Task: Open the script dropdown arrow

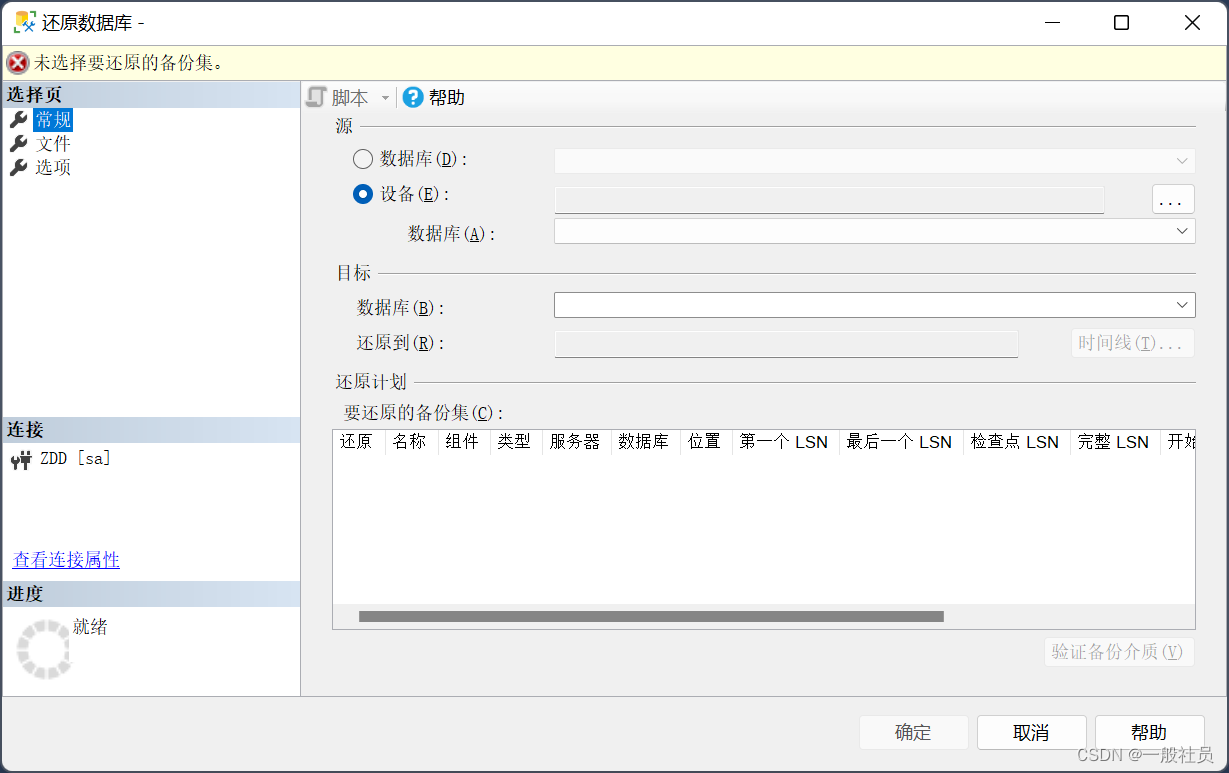Action: [385, 98]
